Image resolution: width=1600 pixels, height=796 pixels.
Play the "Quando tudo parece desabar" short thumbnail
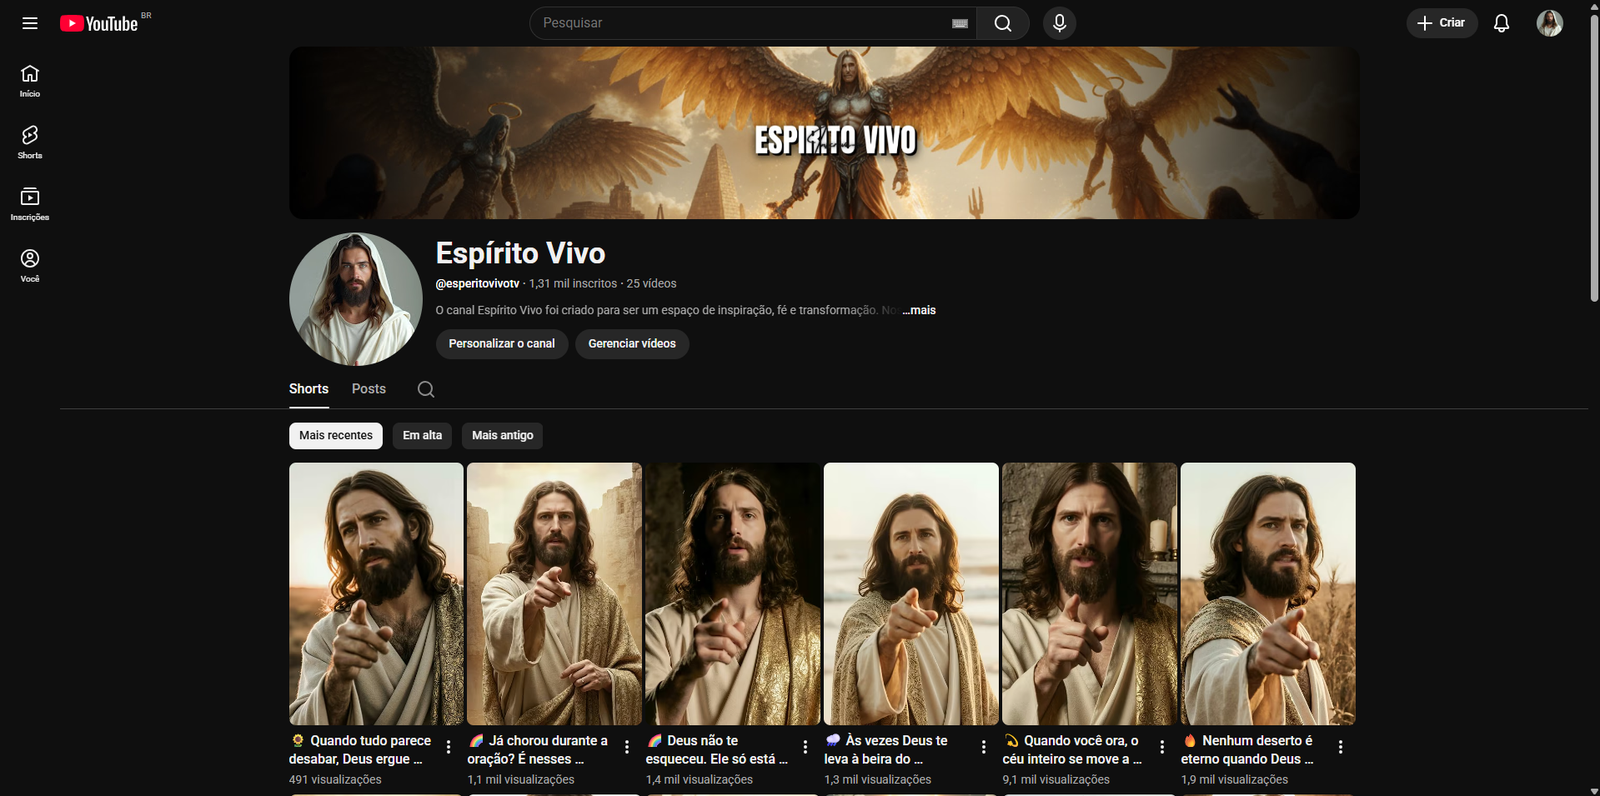pos(376,594)
